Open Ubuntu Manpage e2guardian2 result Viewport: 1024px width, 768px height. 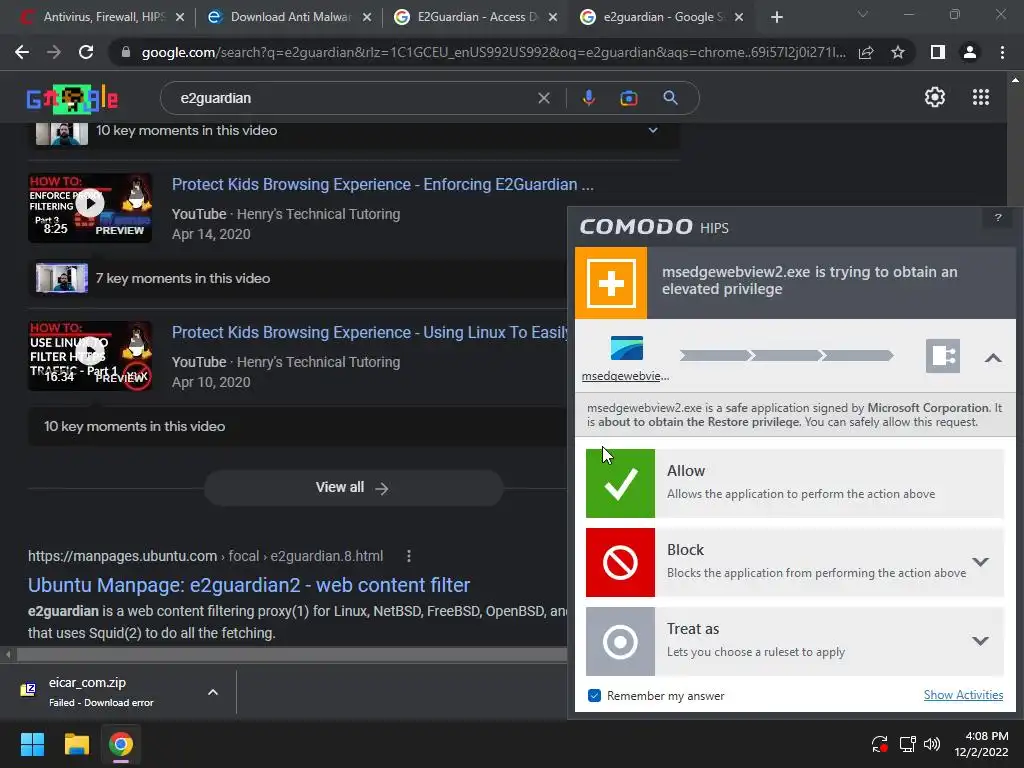(249, 584)
